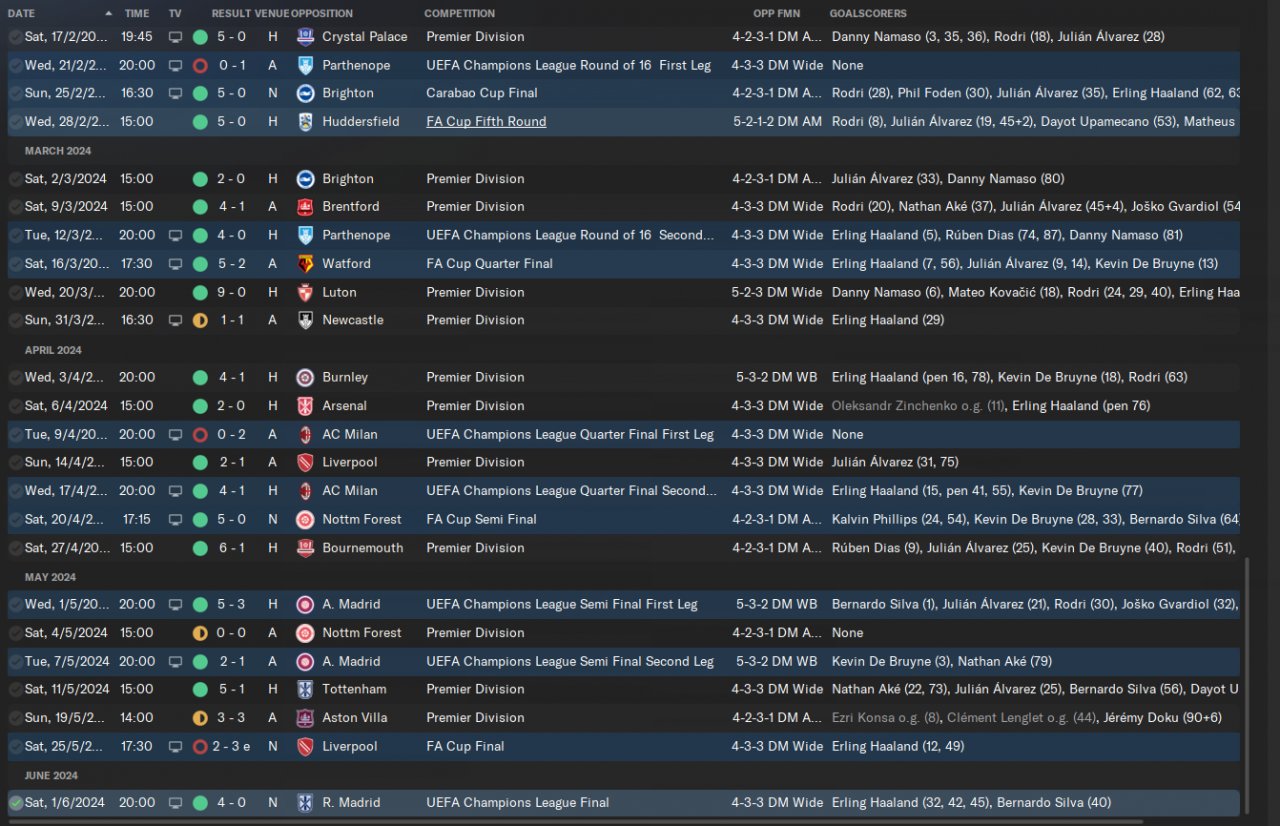Click the 5-2-1-2 DM AM formation text
The image size is (1280, 826).
click(777, 122)
